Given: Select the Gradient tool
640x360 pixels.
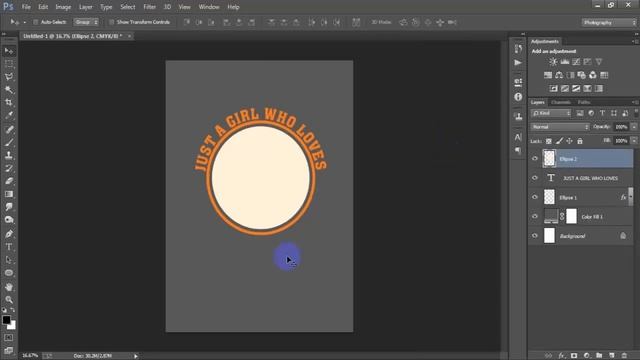Looking at the screenshot, I should coord(9,194).
